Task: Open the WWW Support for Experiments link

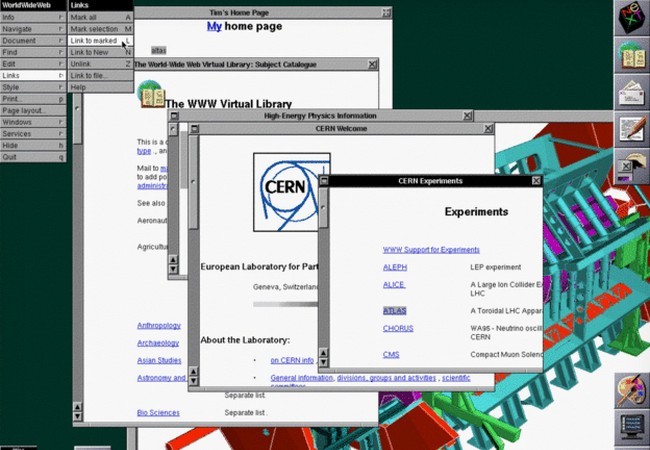Action: pos(431,250)
